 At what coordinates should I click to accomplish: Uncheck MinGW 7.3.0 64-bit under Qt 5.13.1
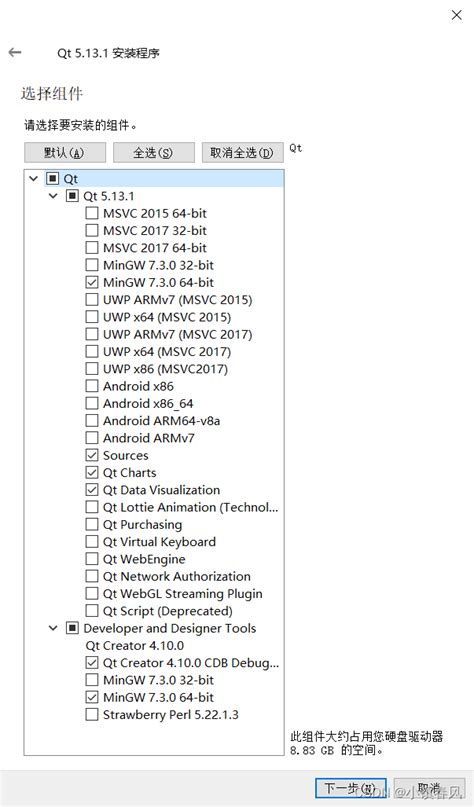[92, 282]
